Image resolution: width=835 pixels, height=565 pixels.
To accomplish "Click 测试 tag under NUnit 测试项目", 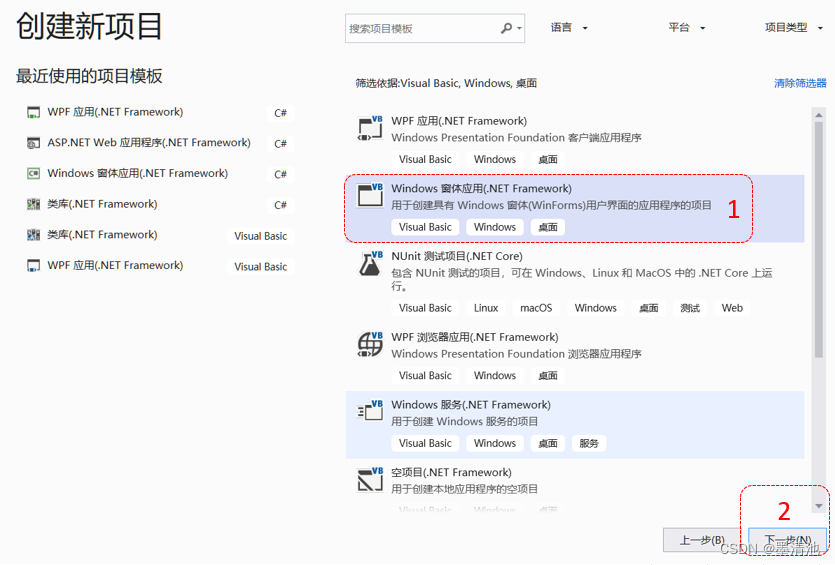I will point(690,308).
